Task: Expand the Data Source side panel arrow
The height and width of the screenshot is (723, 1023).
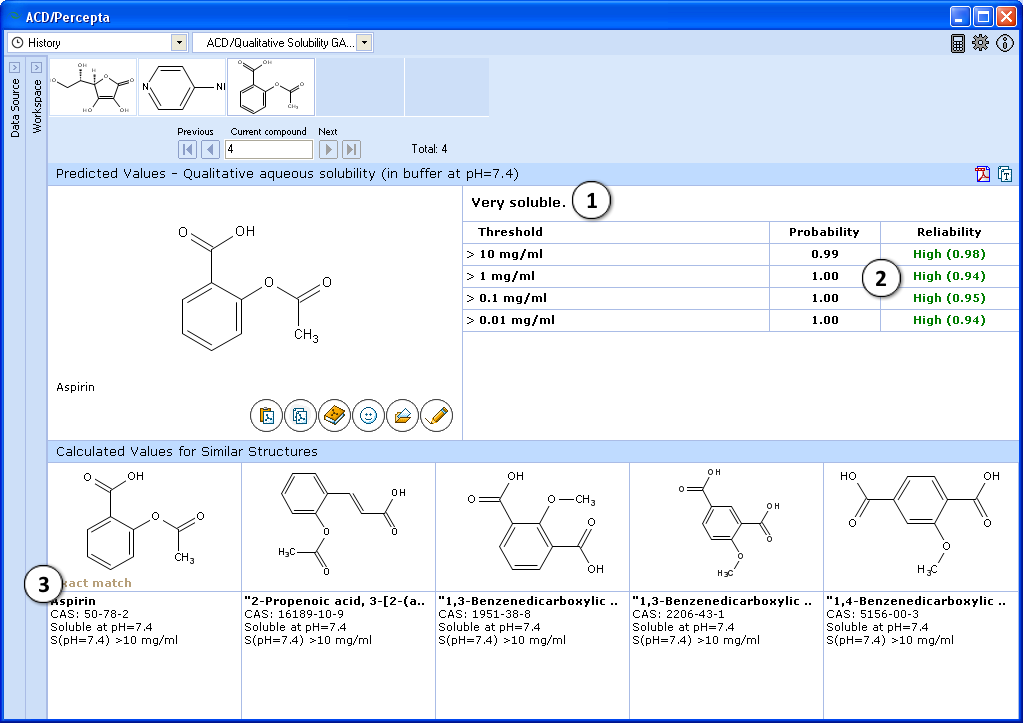Action: (x=15, y=67)
